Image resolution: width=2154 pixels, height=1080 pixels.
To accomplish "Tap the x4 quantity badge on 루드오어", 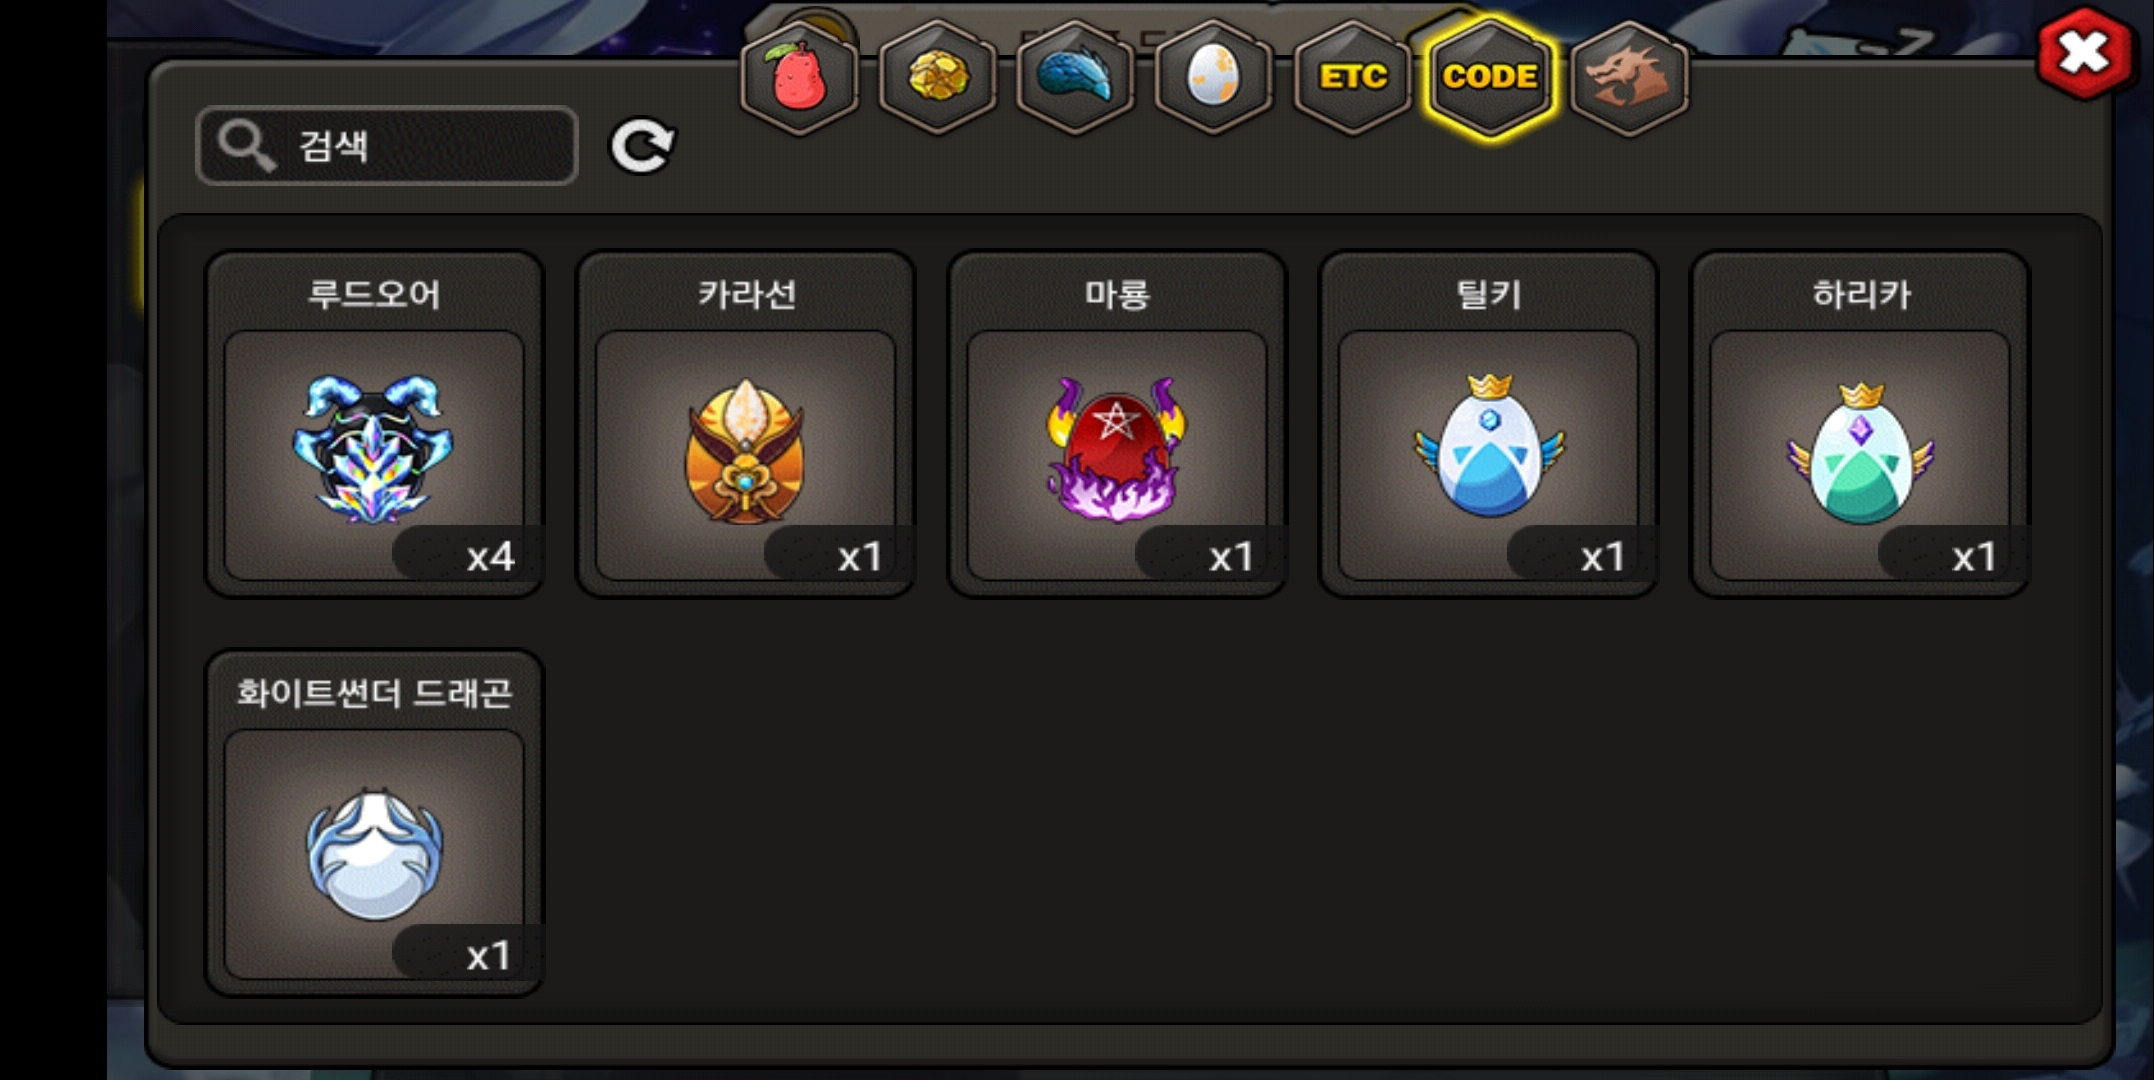I will (x=468, y=555).
